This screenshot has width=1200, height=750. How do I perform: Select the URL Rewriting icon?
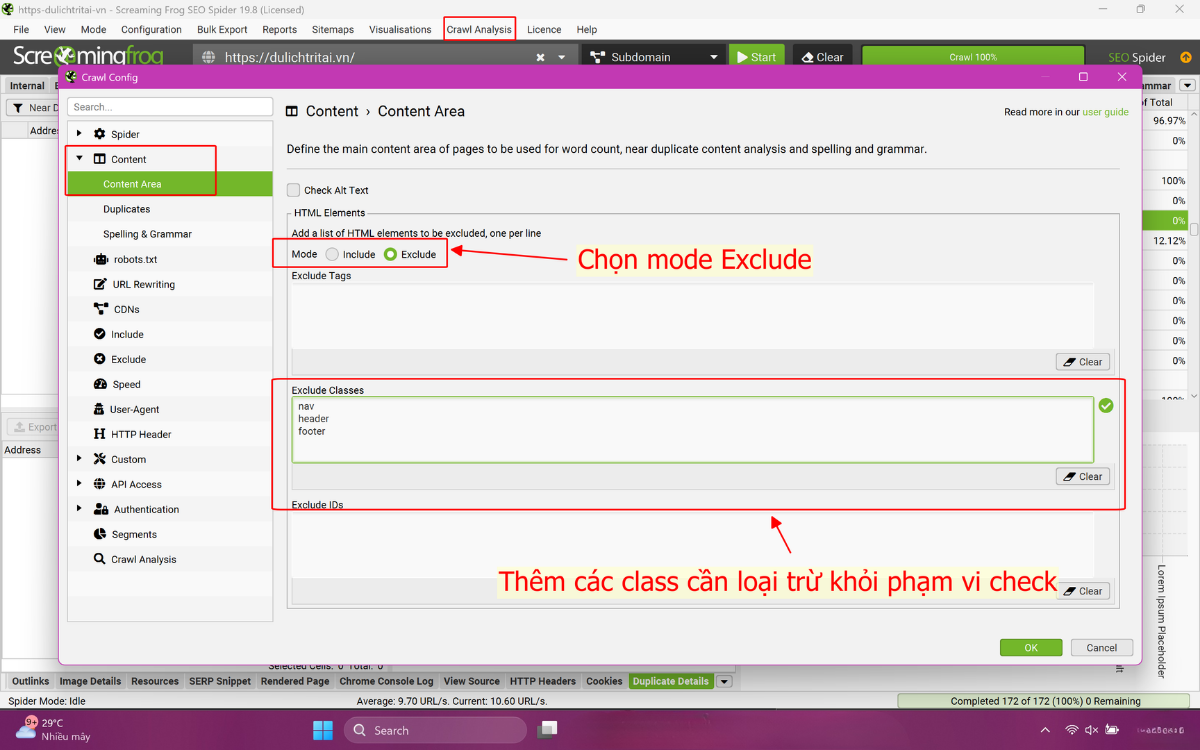[x=100, y=284]
